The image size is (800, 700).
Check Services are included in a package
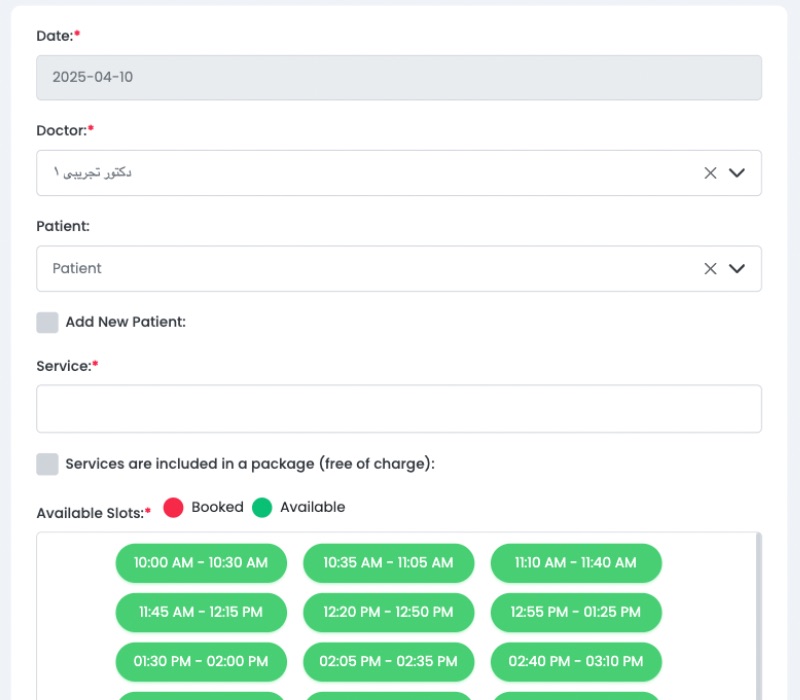(47, 464)
